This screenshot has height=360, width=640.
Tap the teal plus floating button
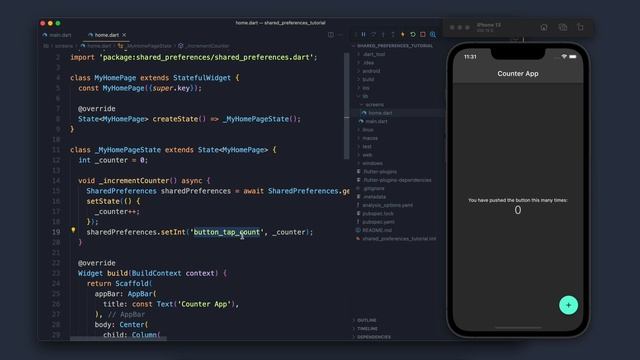[568, 305]
